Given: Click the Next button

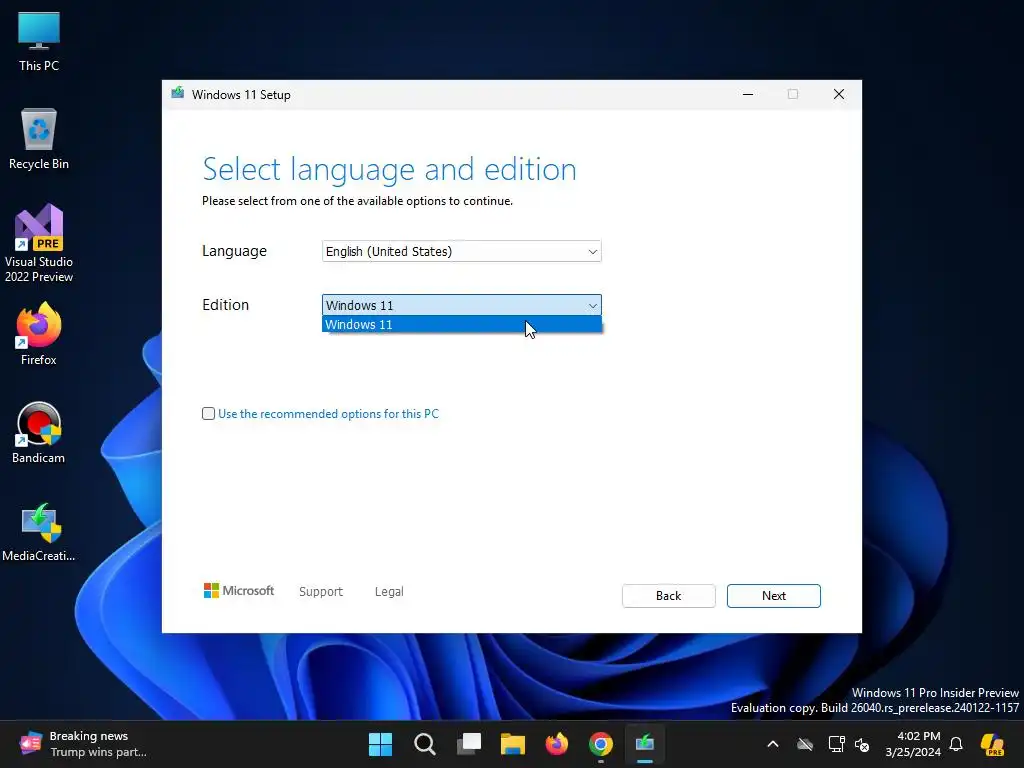Looking at the screenshot, I should (x=773, y=596).
